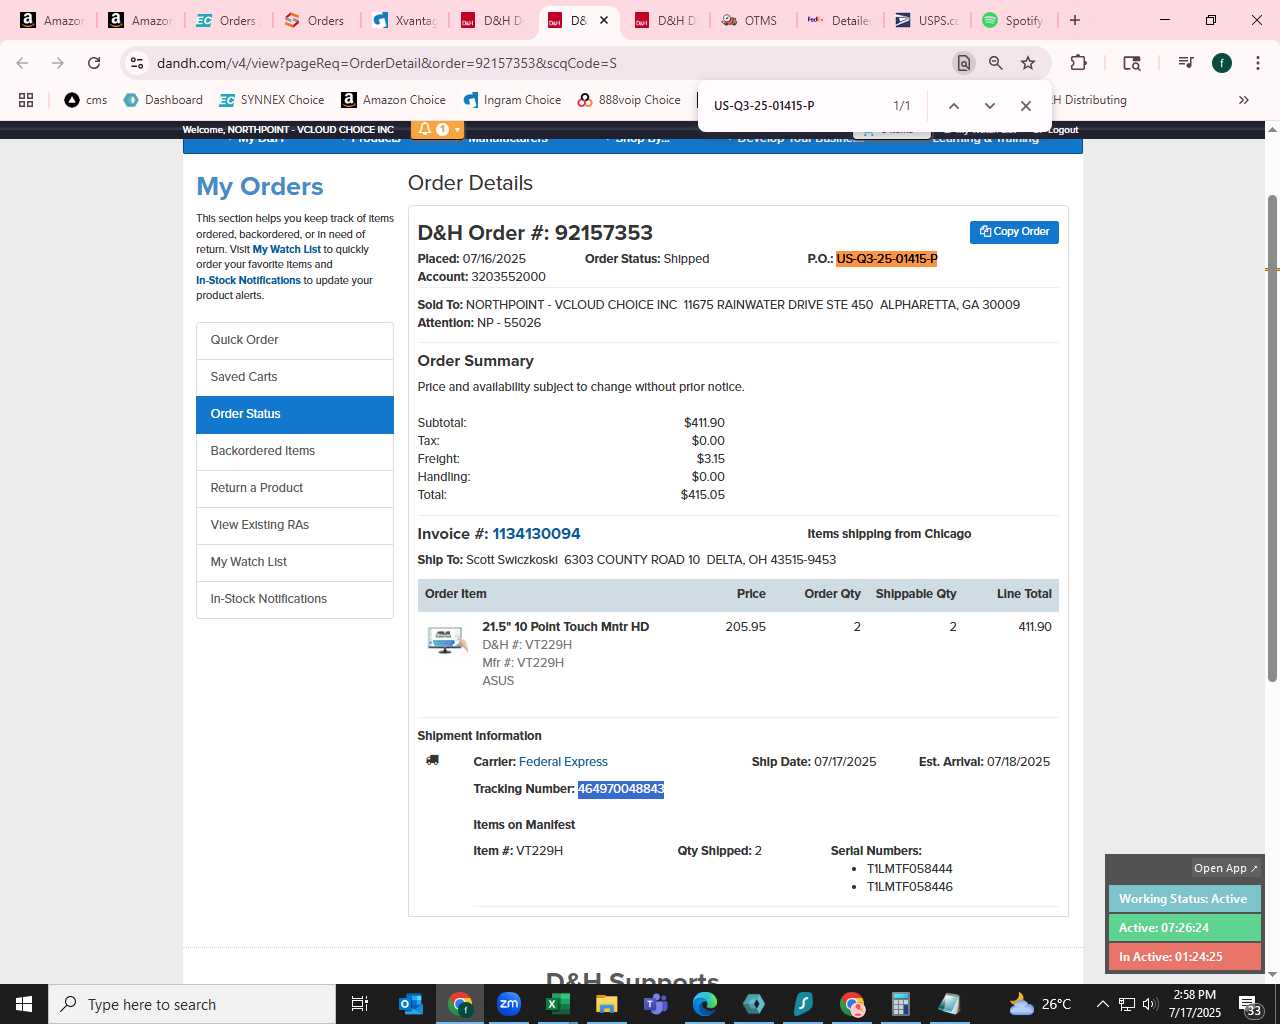Viewport: 1280px width, 1024px height.
Task: Click the ASUS monitor product thumbnail
Action: coord(446,639)
